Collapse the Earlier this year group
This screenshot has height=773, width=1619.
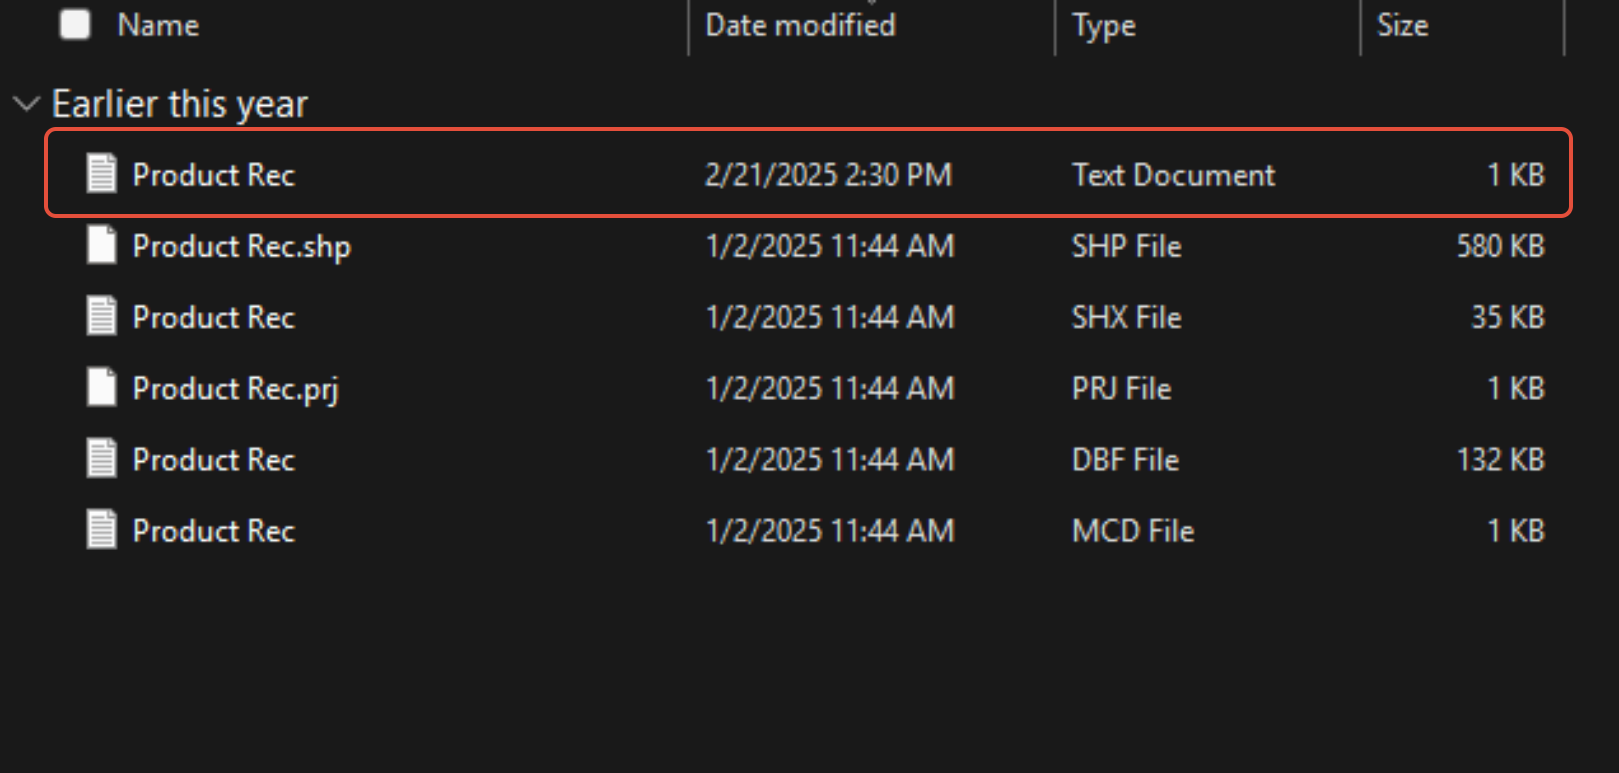26,103
